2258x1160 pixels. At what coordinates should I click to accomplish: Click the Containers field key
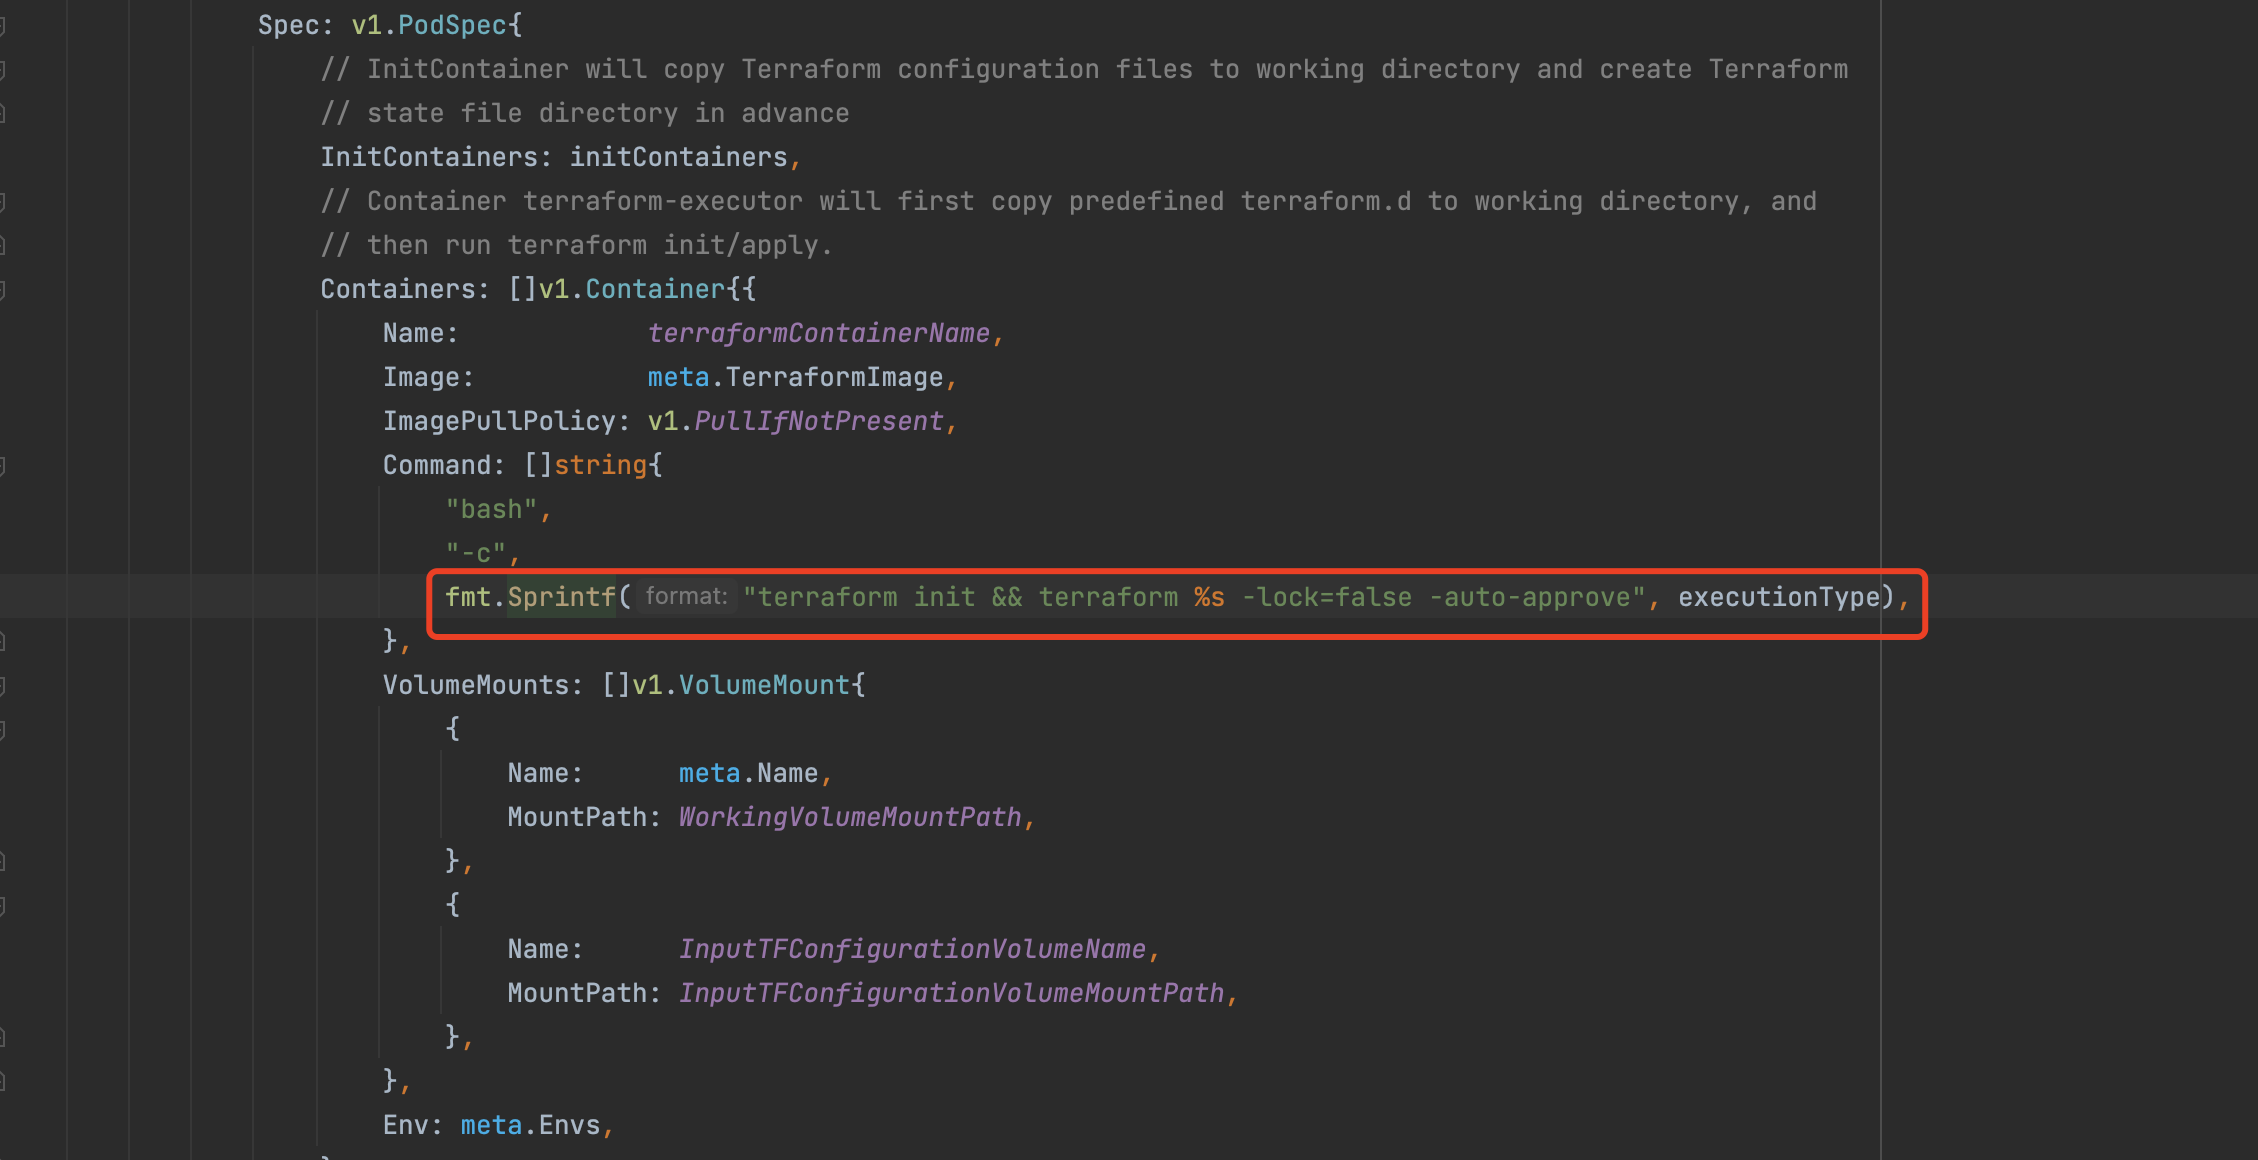click(x=397, y=289)
